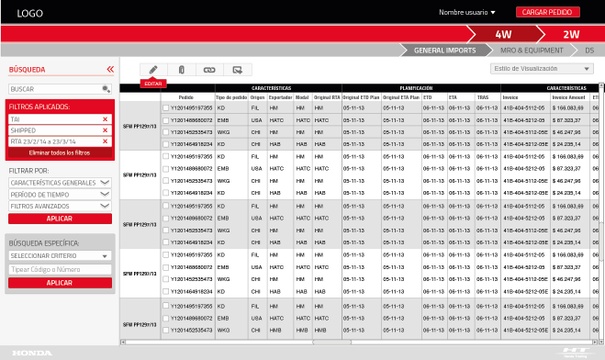The width and height of the screenshot is (605, 360).
Task: Select the General Imports tab
Action: tap(445, 50)
